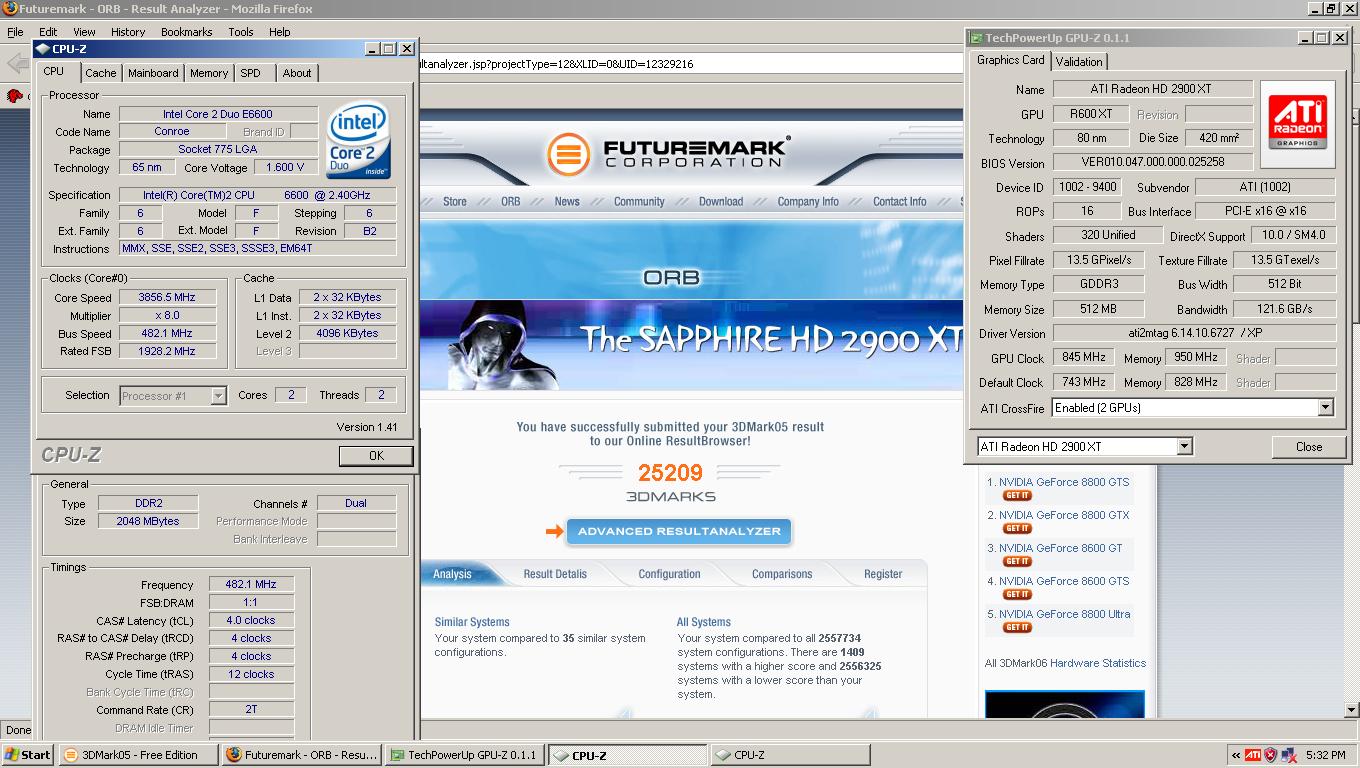Viewport: 1360px width, 768px height.
Task: Open the Comparisons tab on Futuremark page
Action: [x=782, y=574]
